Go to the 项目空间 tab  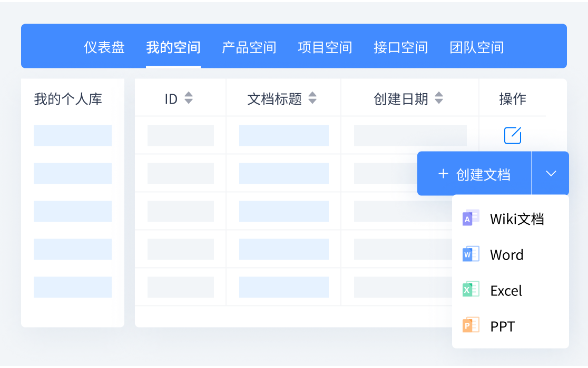tap(325, 47)
